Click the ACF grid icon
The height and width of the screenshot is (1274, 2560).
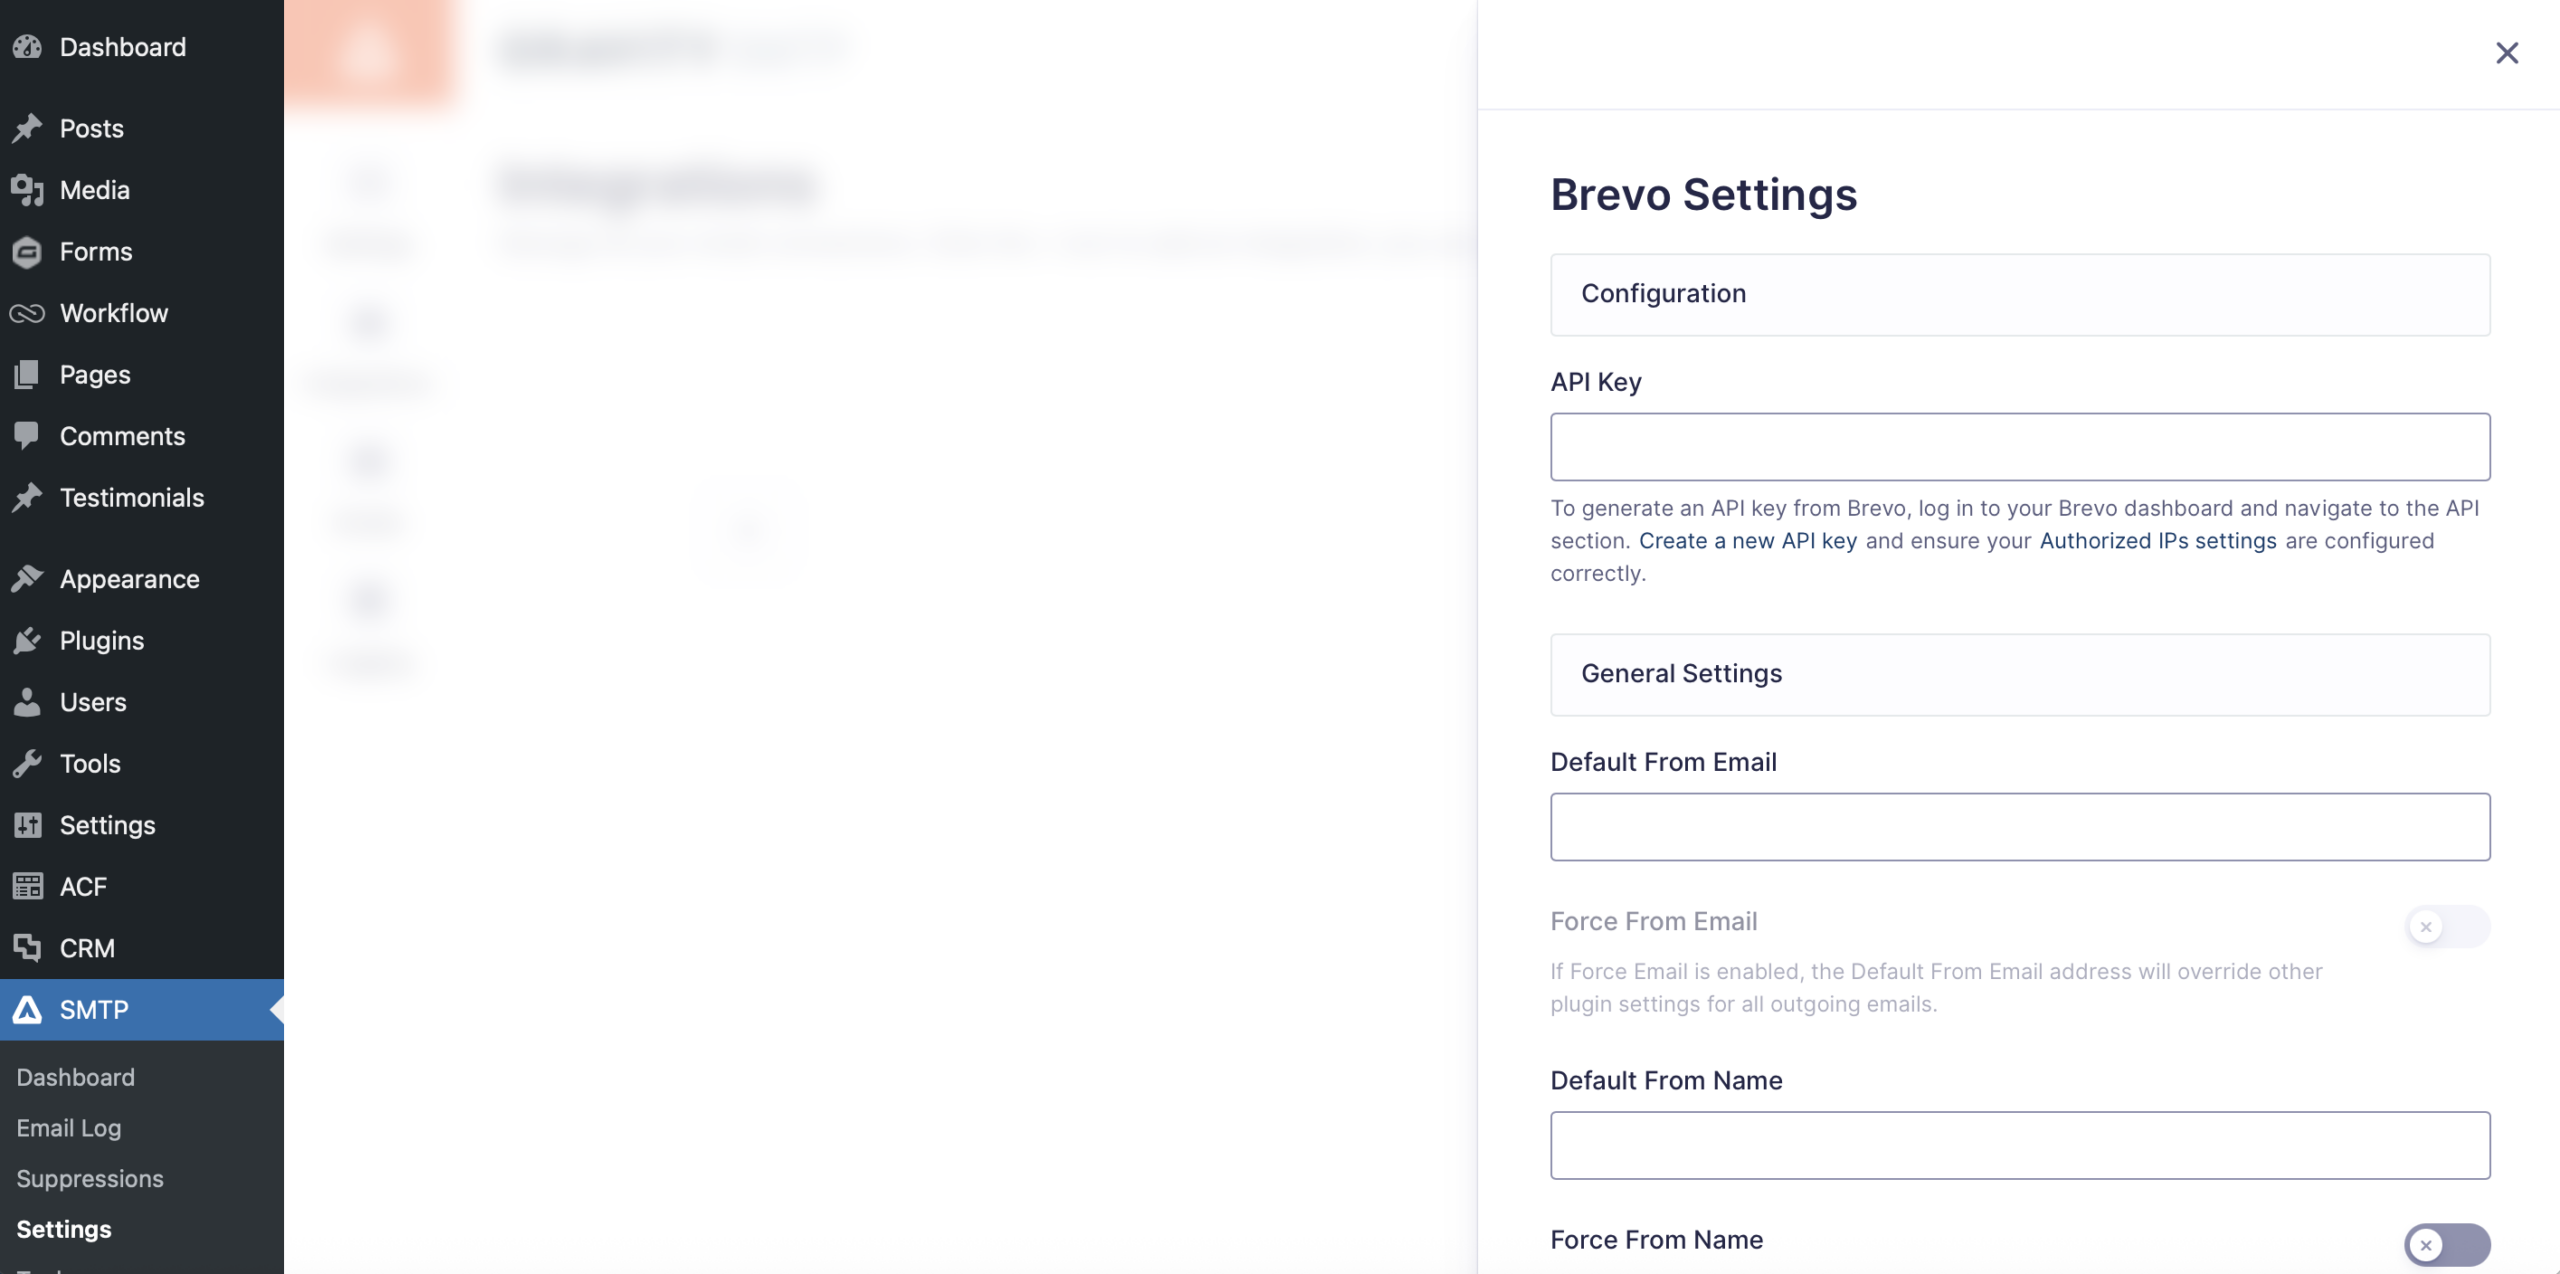point(28,887)
